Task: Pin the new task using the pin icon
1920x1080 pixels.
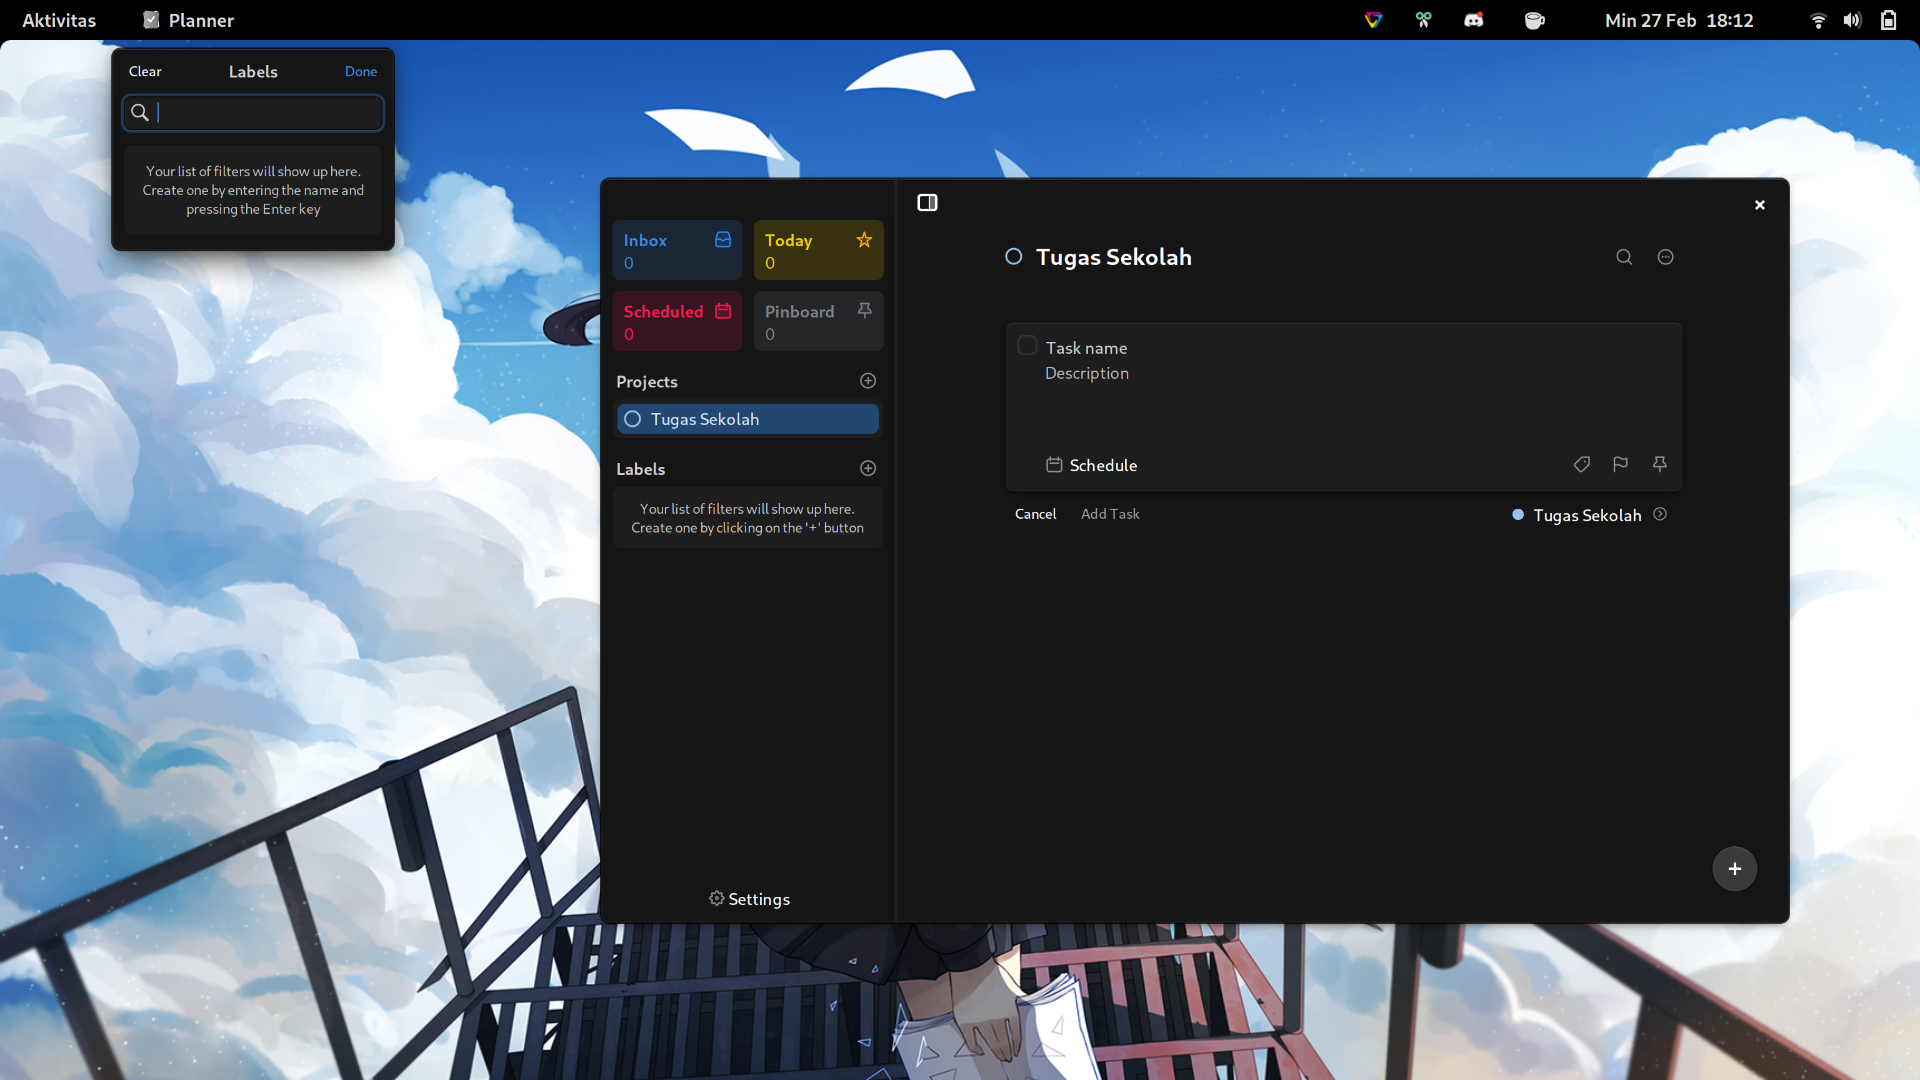Action: coord(1659,464)
